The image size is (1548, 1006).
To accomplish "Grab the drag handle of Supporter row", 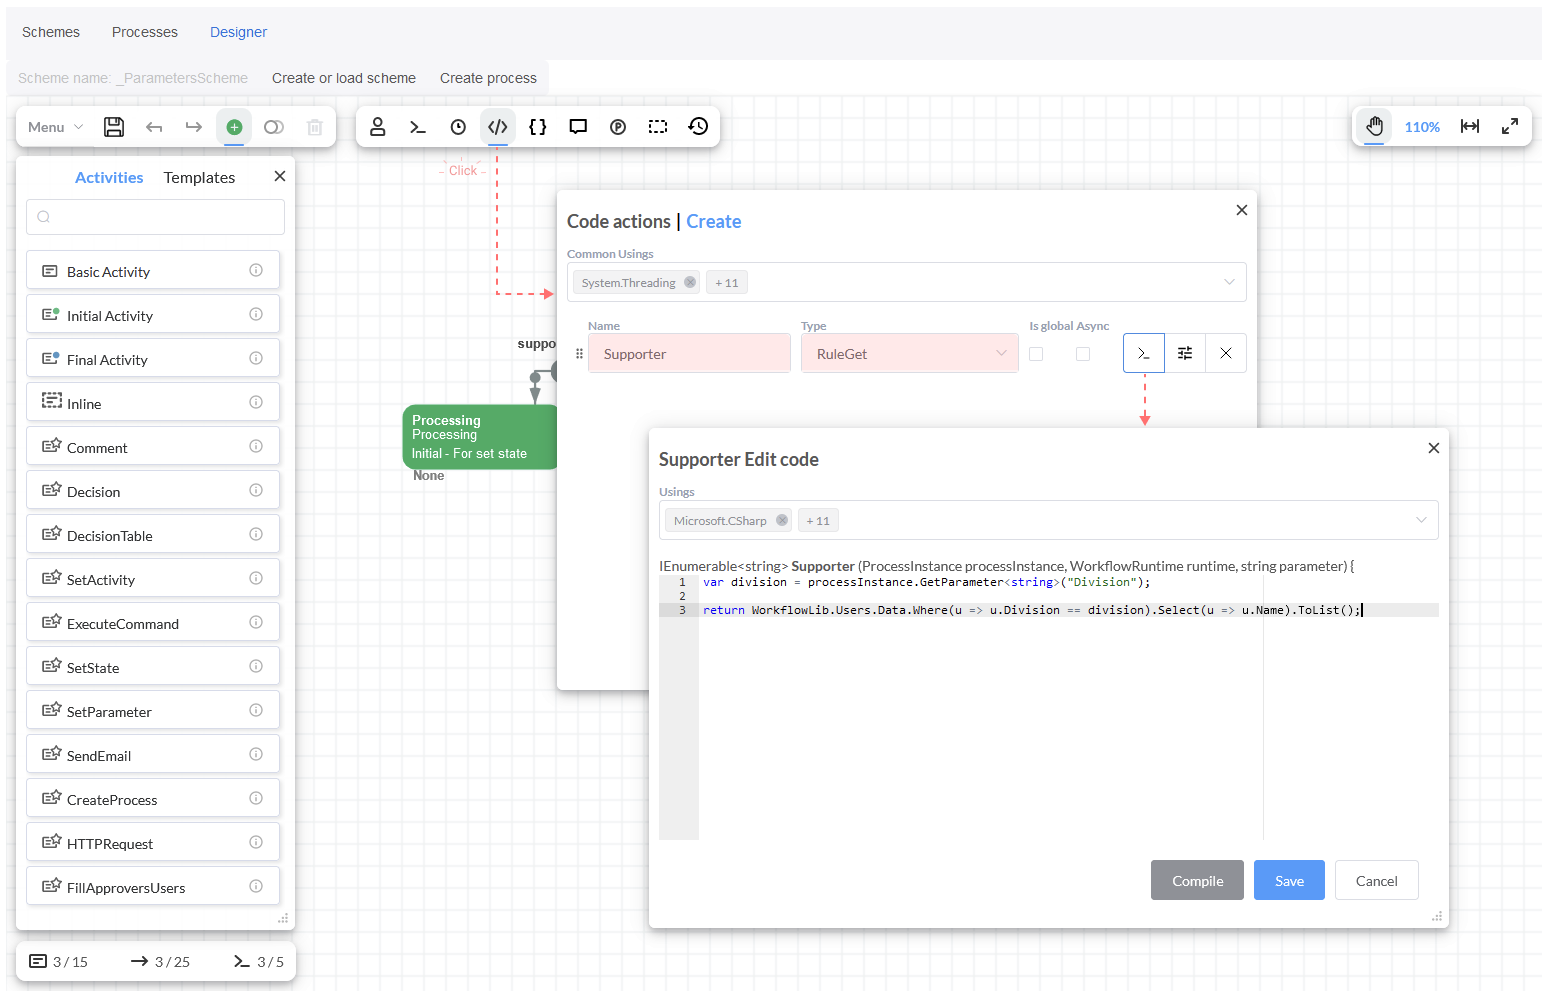I will [x=579, y=353].
